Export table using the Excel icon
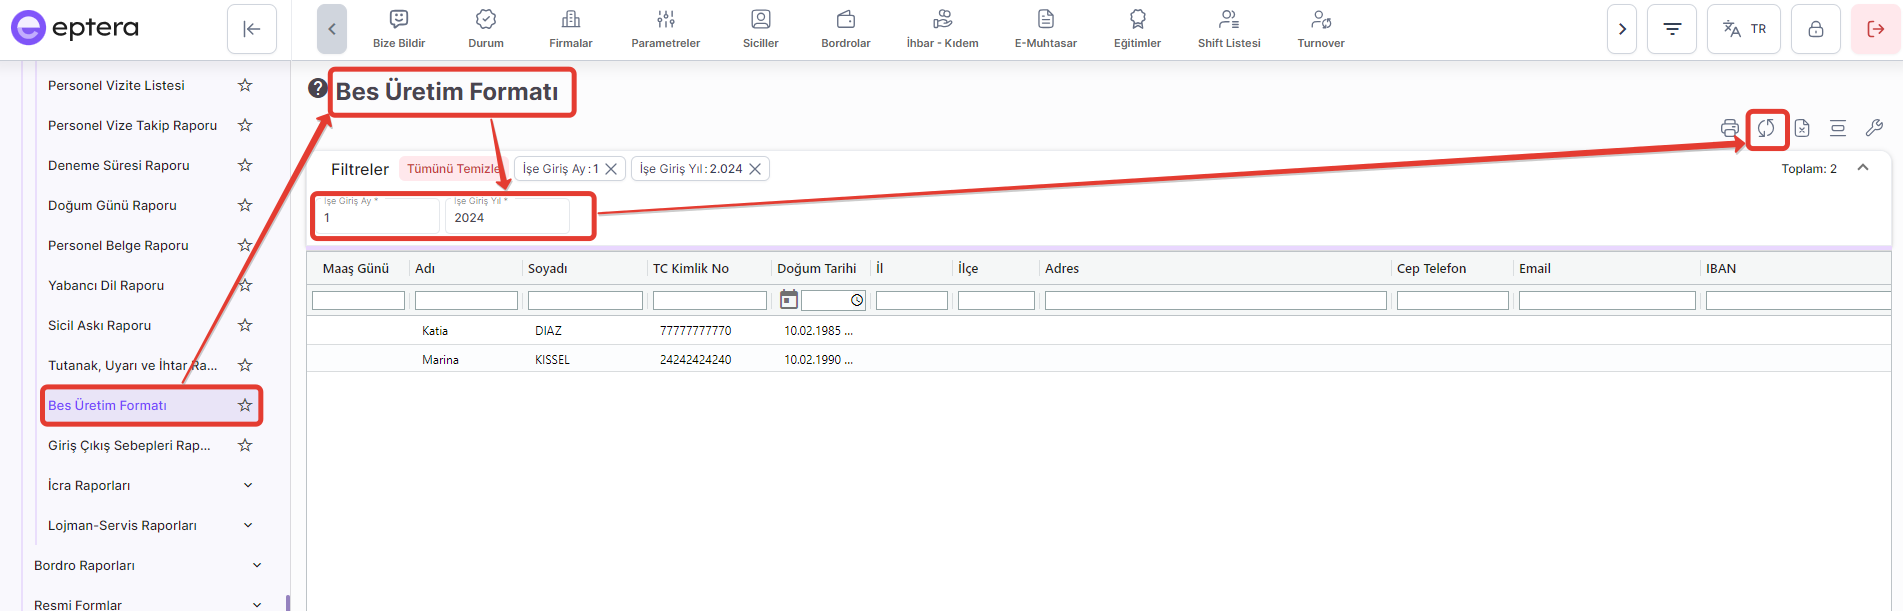Viewport: 1903px width, 611px height. tap(1802, 128)
